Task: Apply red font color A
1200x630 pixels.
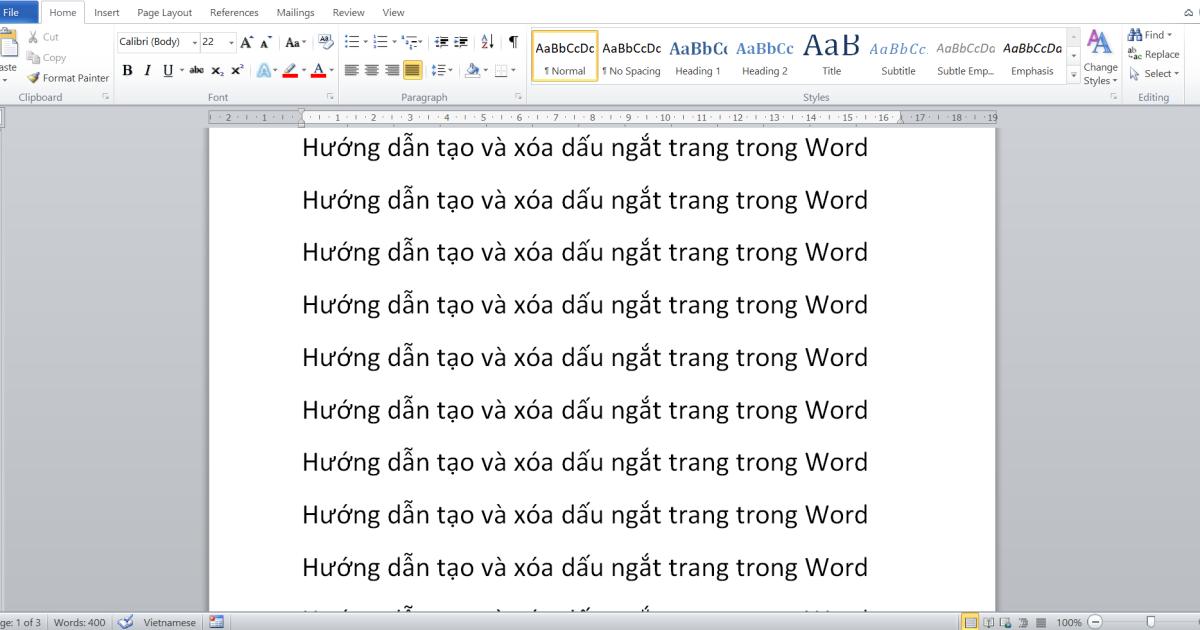Action: coord(317,70)
